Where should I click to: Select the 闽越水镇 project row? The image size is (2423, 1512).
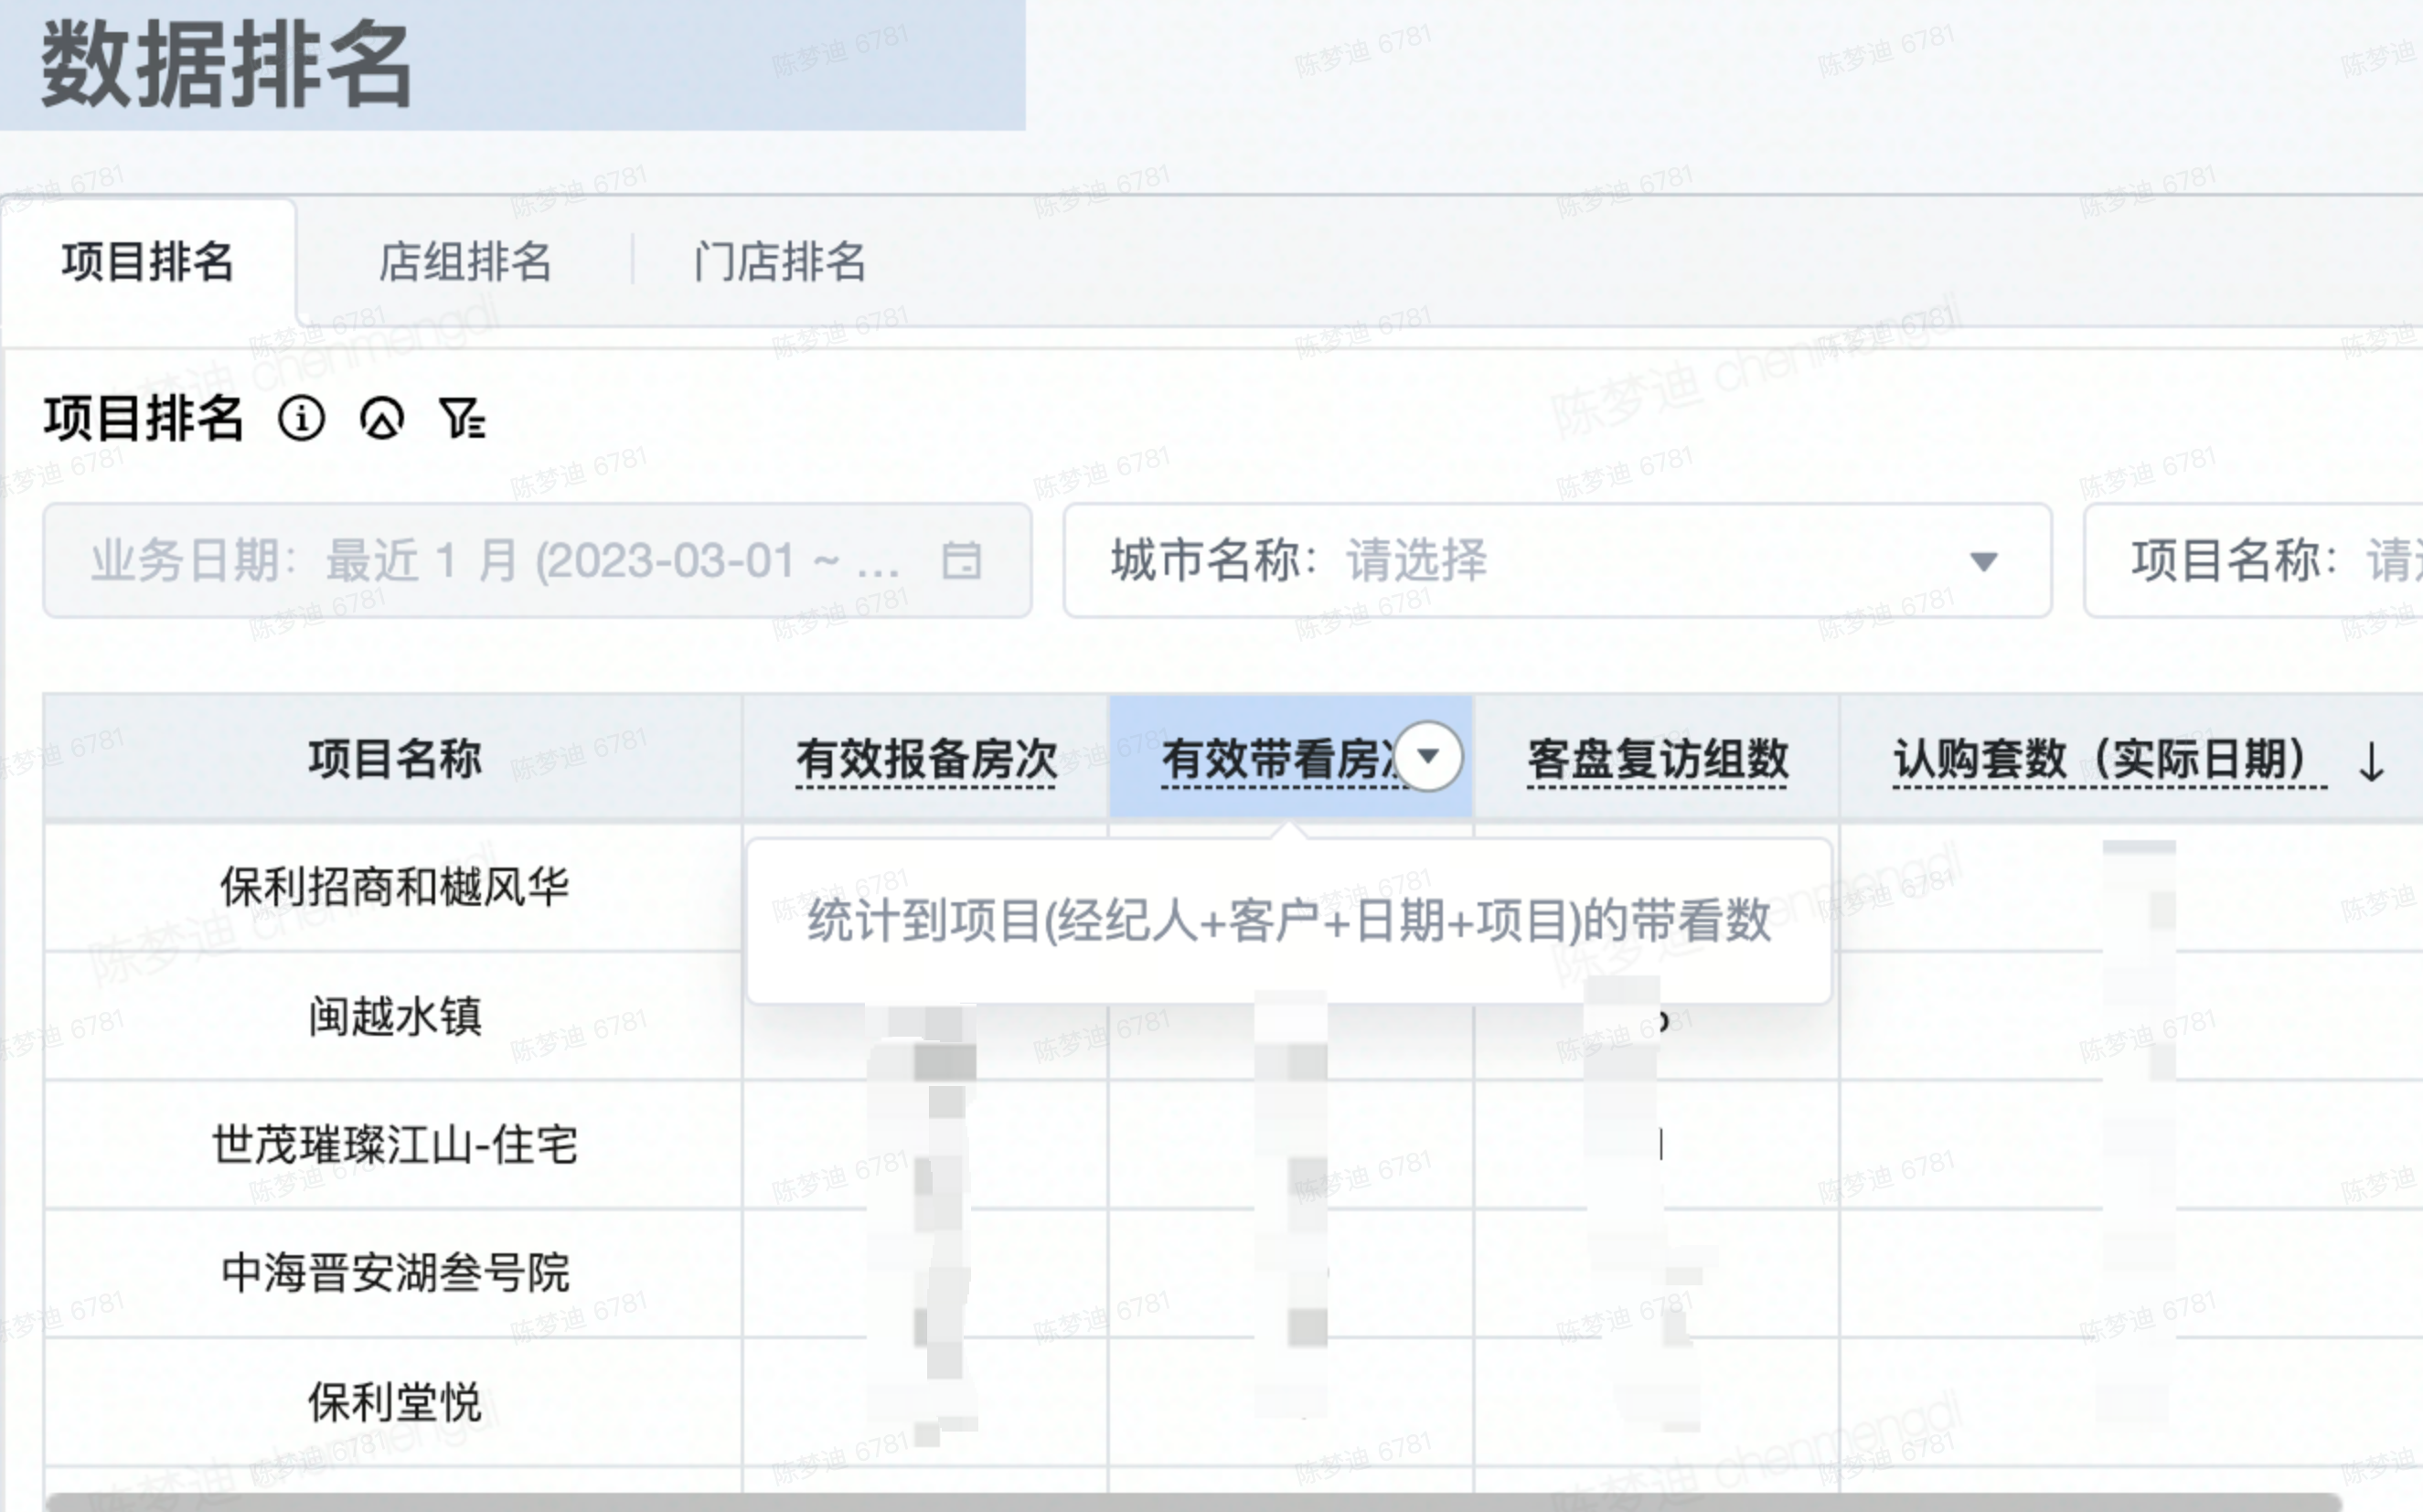click(x=394, y=1016)
